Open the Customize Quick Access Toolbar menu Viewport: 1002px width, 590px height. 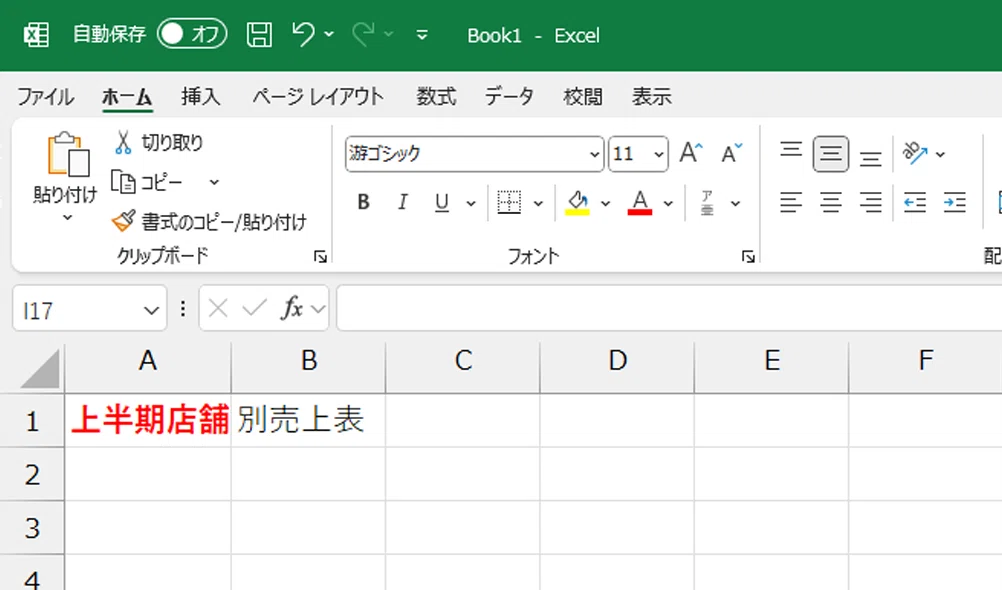click(x=422, y=35)
